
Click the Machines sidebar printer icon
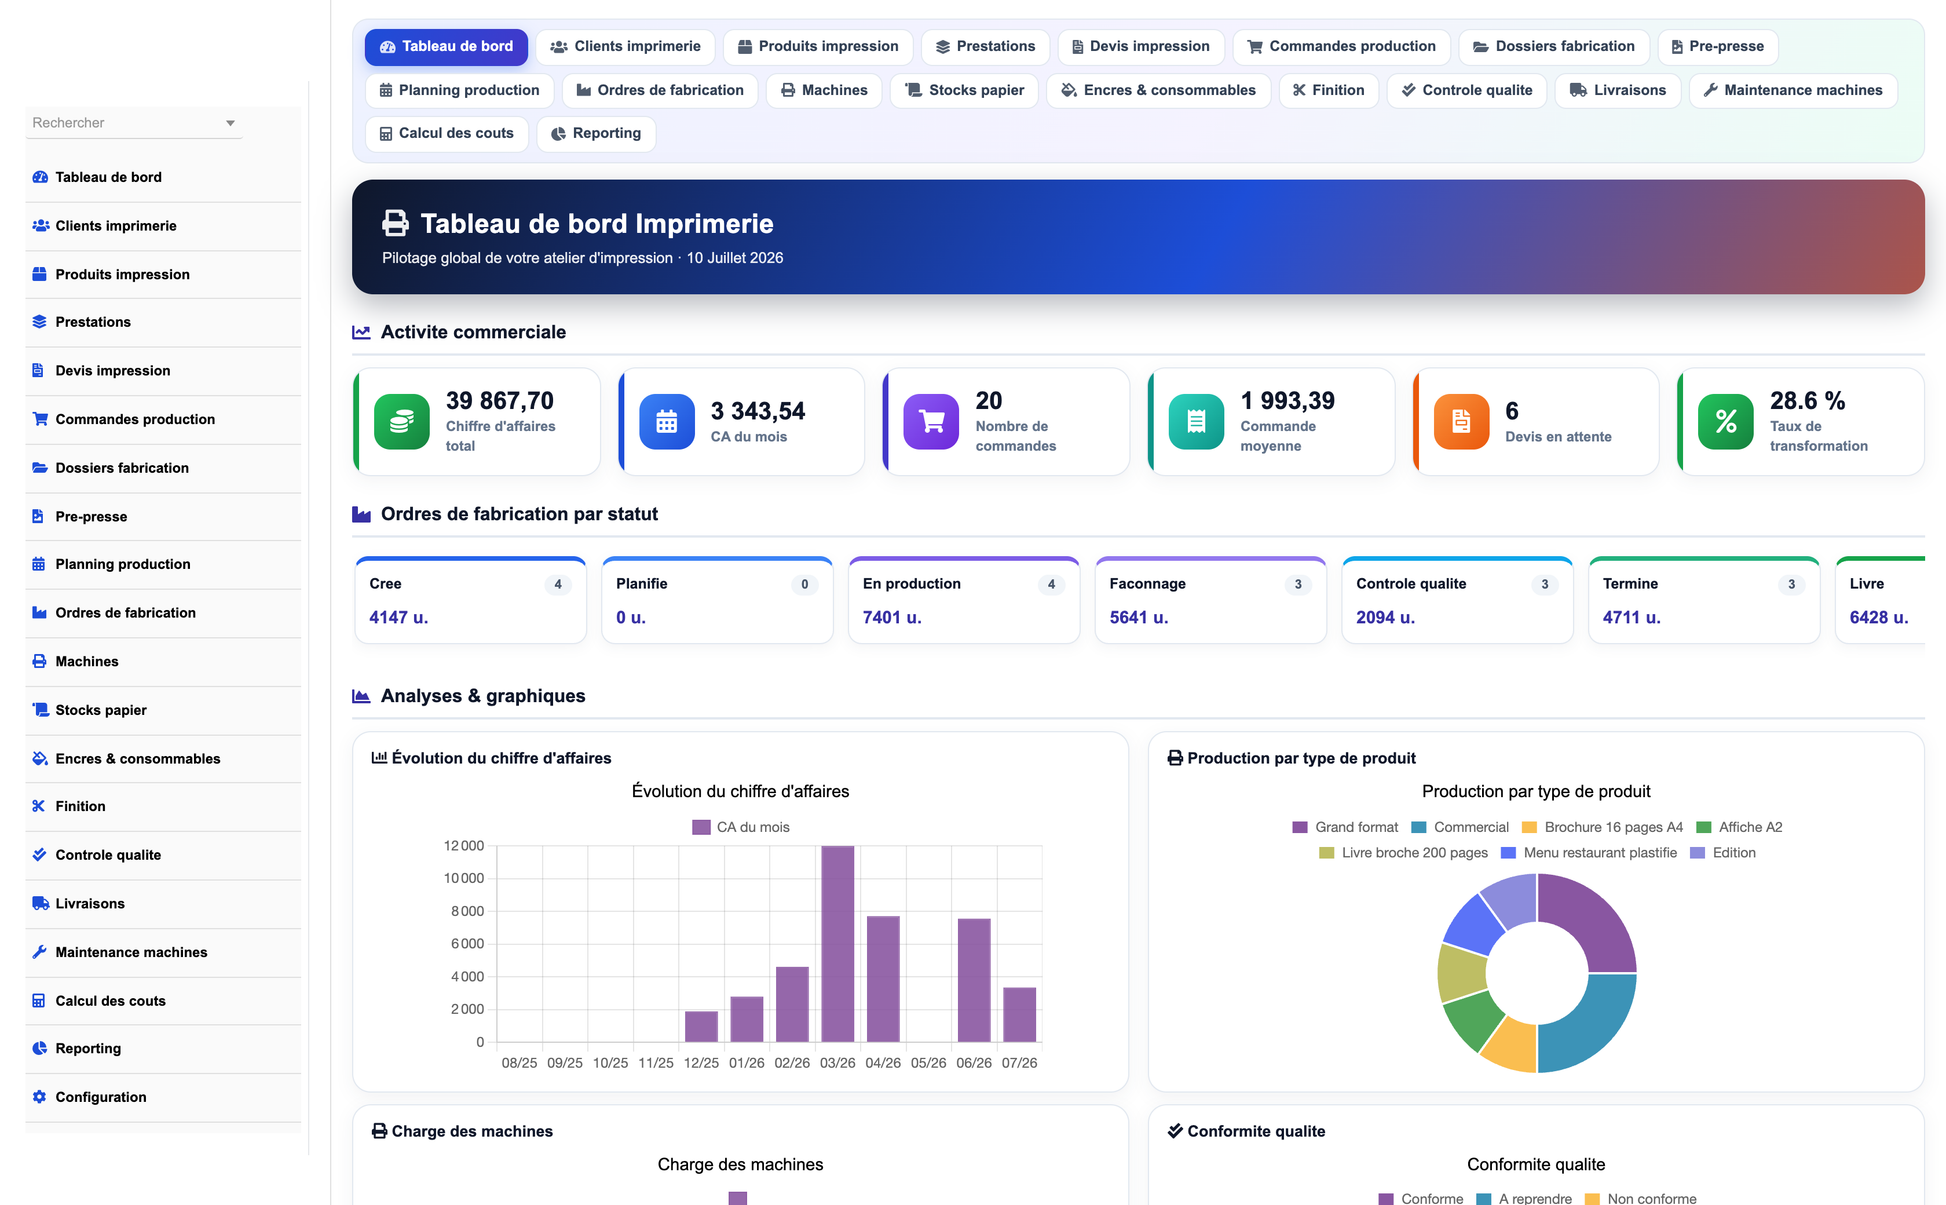click(x=40, y=662)
